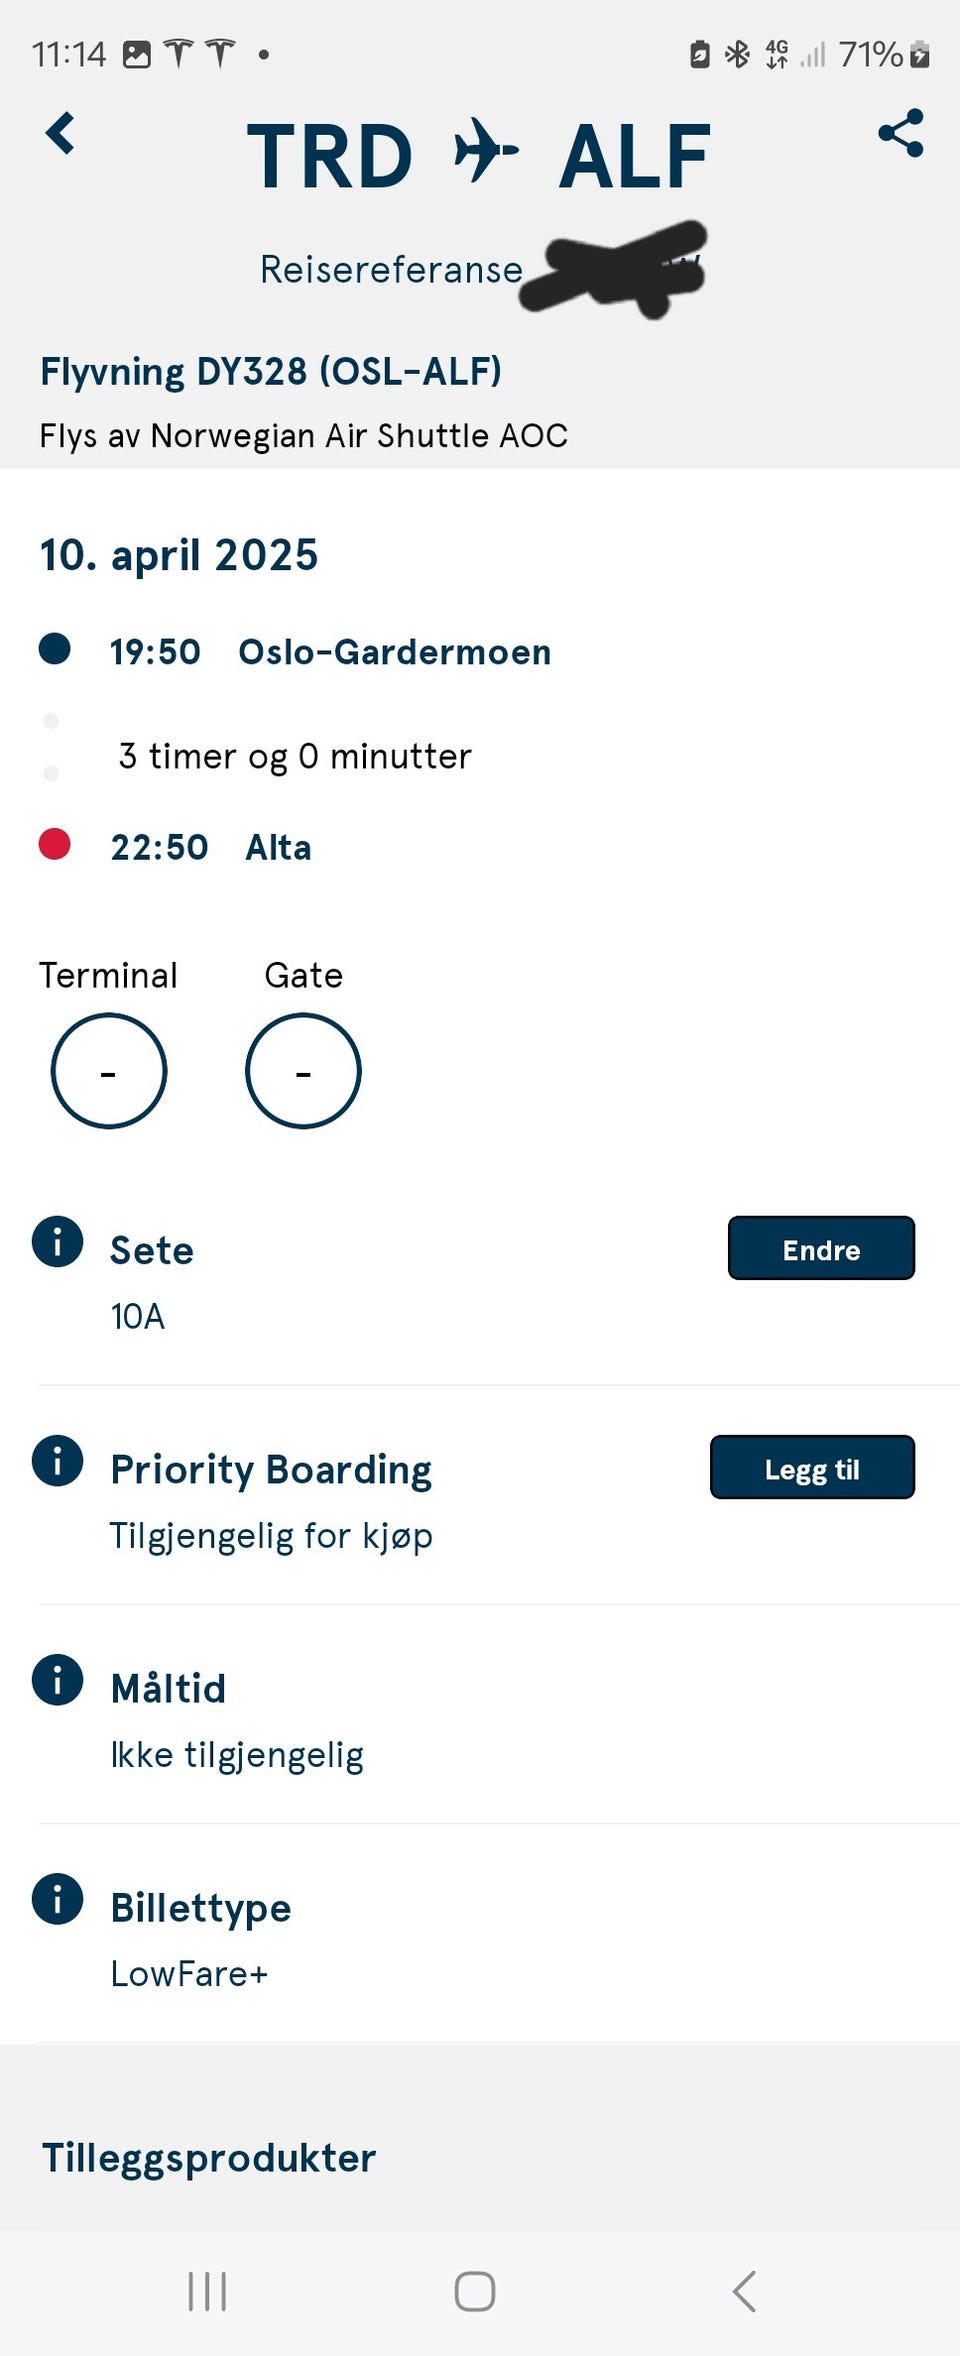Image resolution: width=960 pixels, height=2356 pixels.
Task: Tap the Oslo-Gardermoen departure row
Action: (295, 652)
